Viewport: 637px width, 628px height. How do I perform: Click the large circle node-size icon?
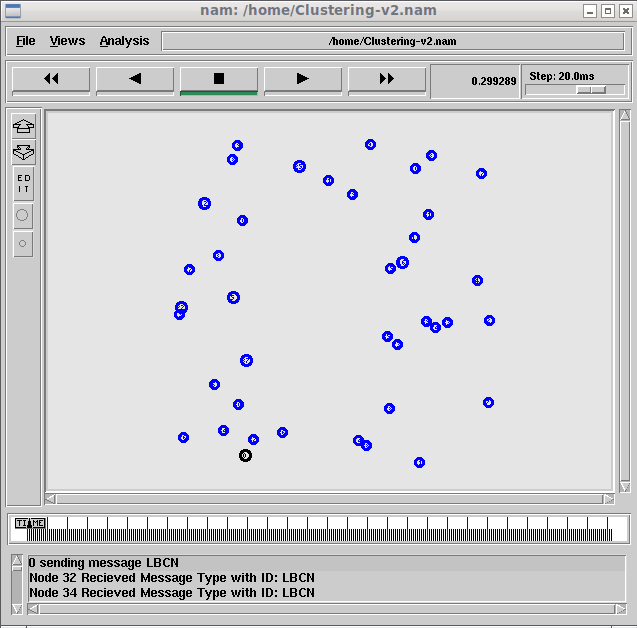tap(22, 215)
